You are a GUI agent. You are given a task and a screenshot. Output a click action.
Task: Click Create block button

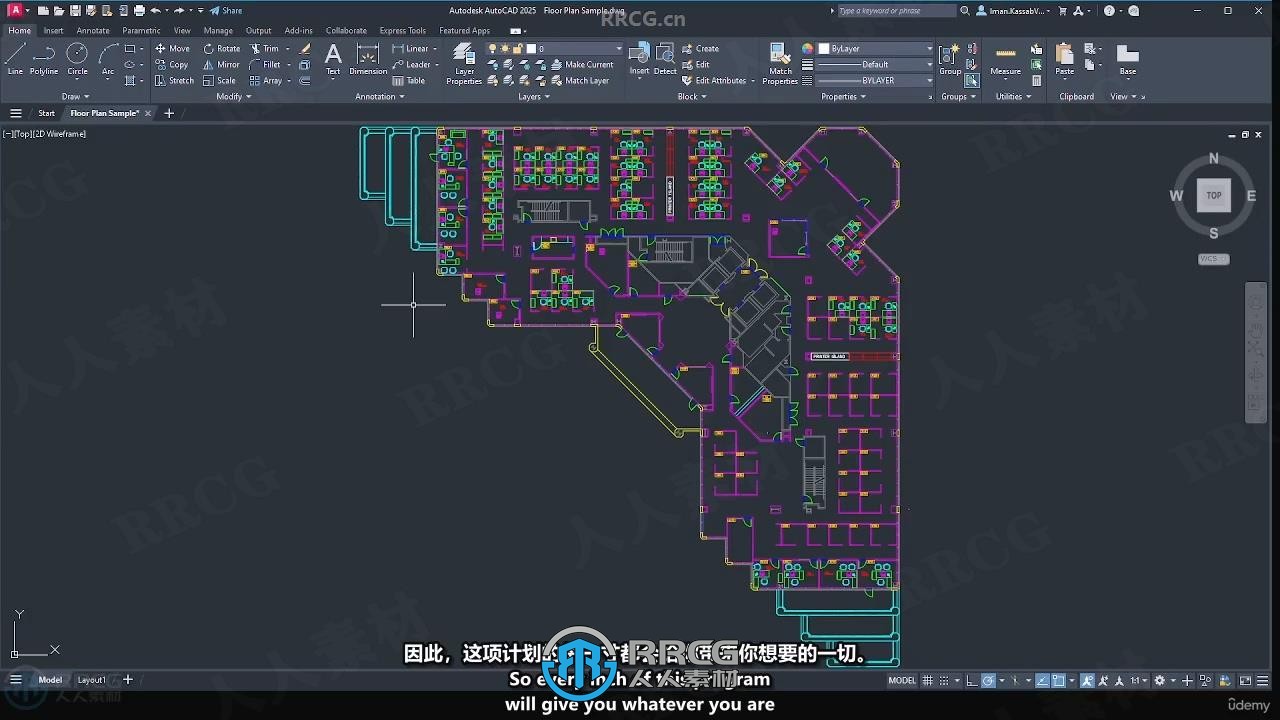(700, 48)
